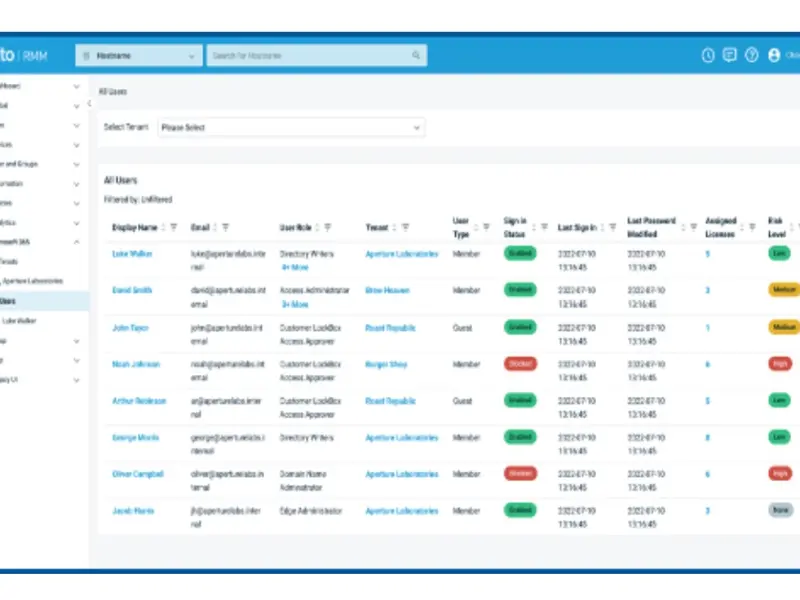Click the filter icon beside Email column
The image size is (800, 600).
225,227
